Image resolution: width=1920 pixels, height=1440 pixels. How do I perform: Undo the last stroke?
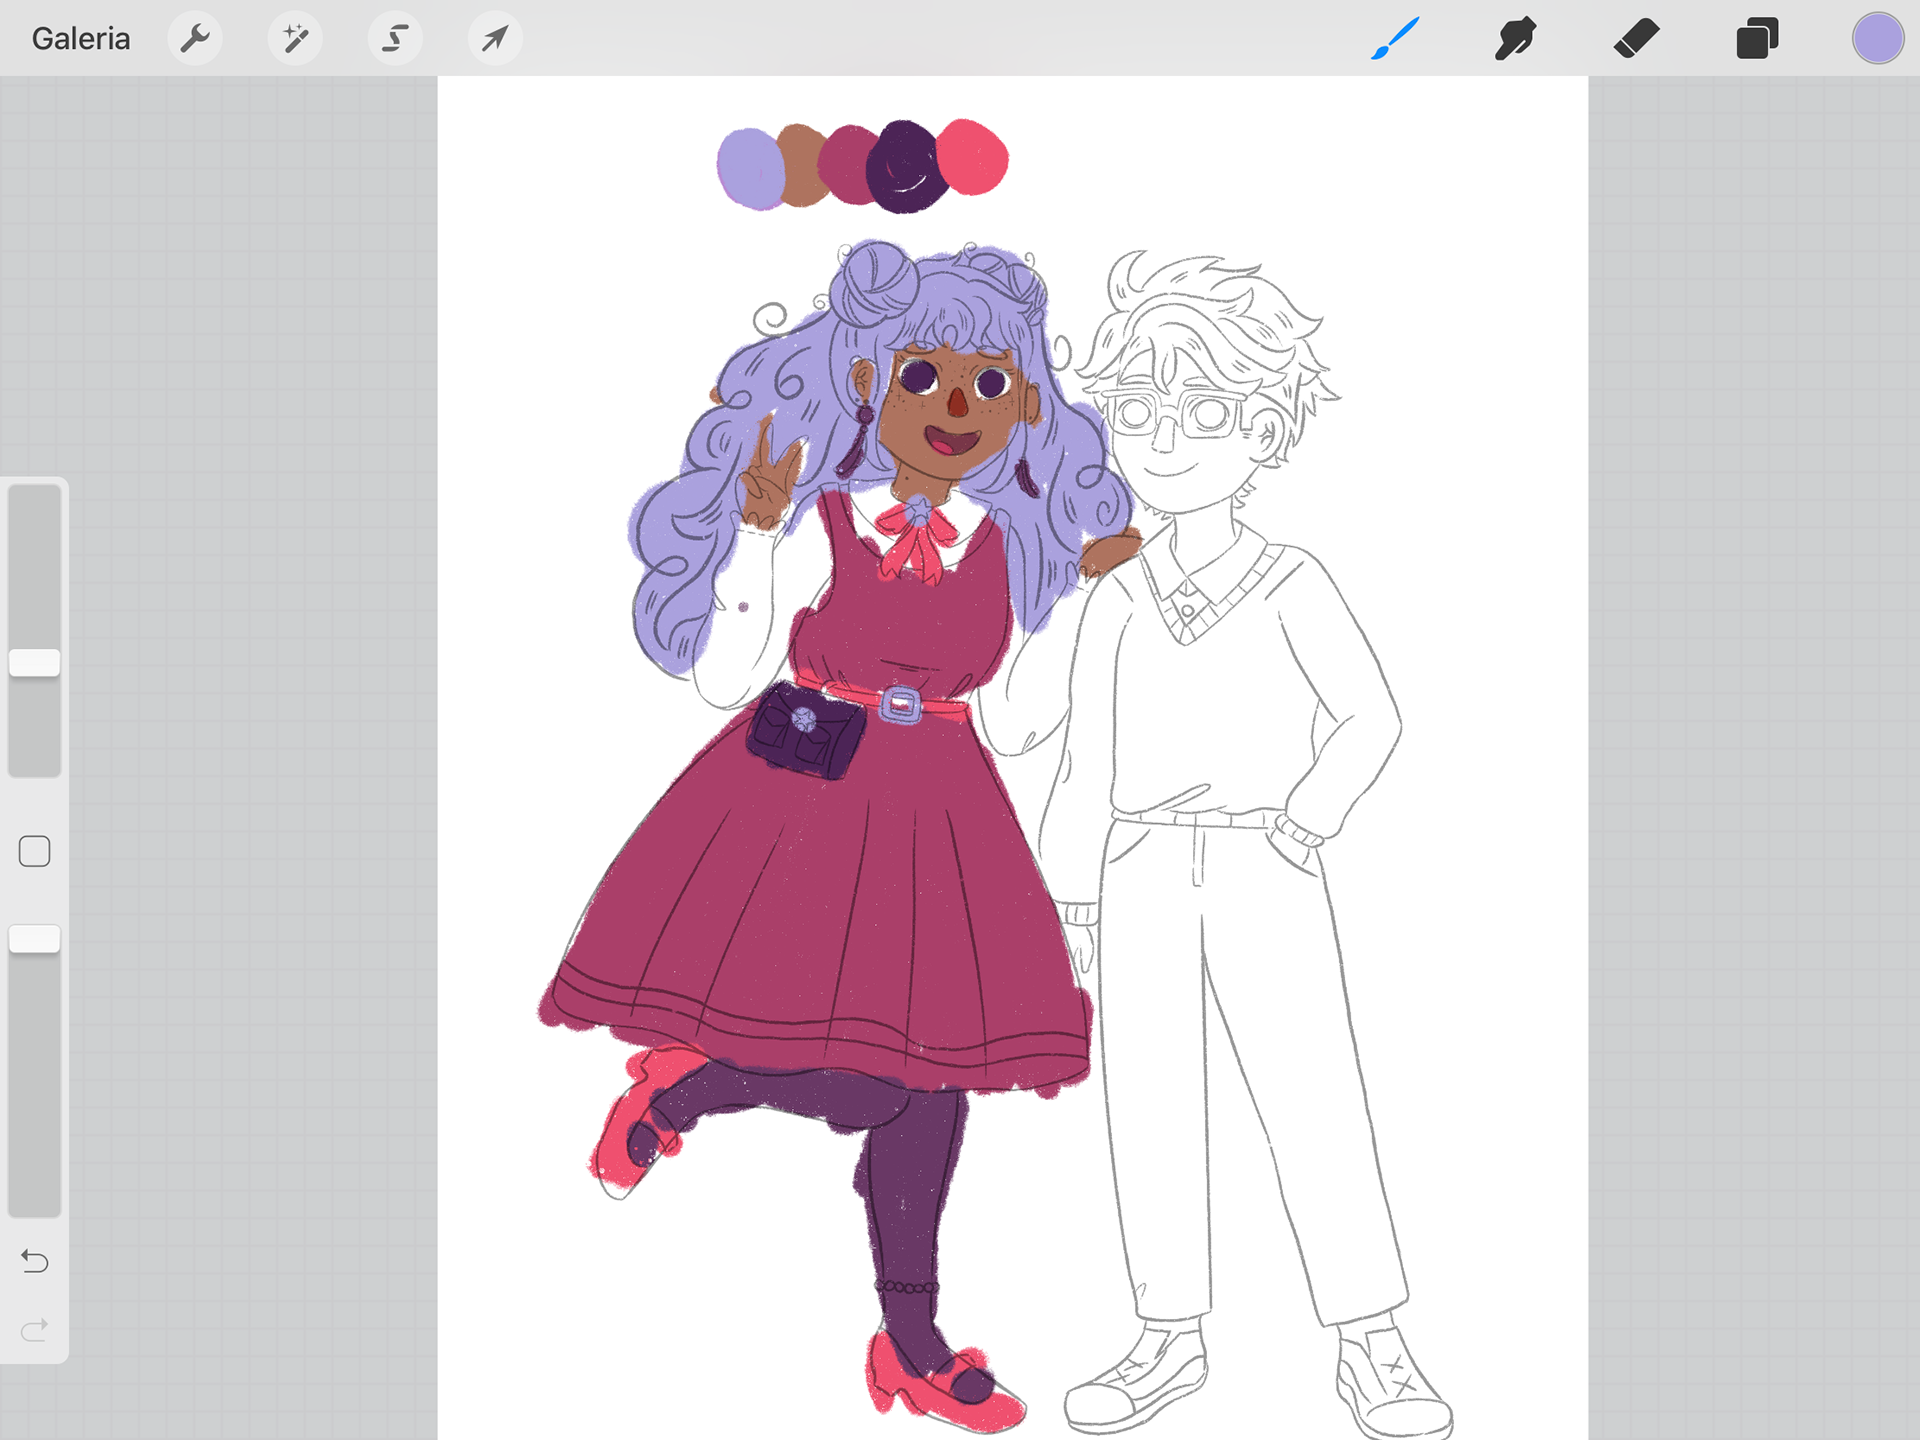point(35,1261)
